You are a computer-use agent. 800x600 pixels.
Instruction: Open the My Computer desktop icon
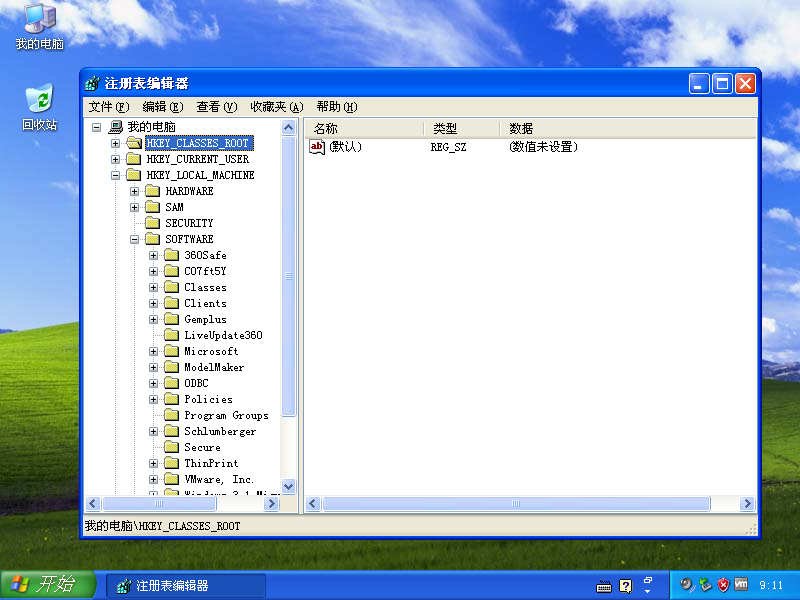[x=39, y=18]
